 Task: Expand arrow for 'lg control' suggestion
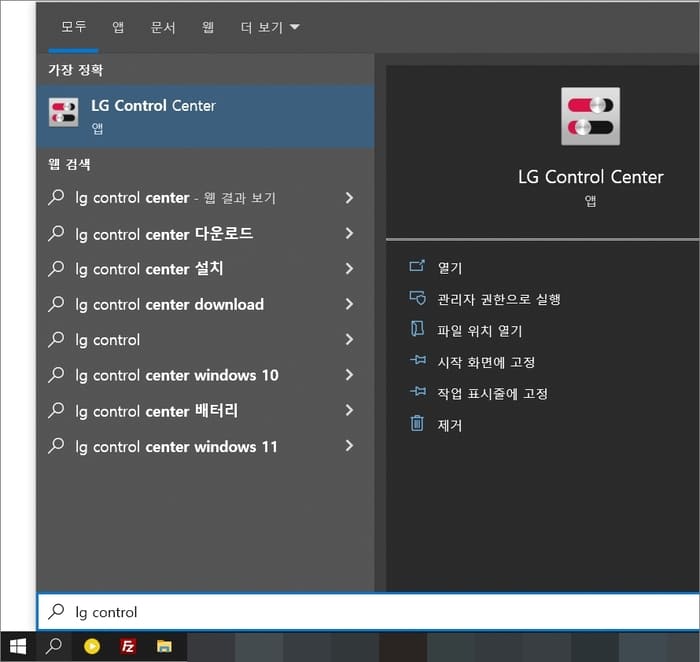click(x=349, y=339)
